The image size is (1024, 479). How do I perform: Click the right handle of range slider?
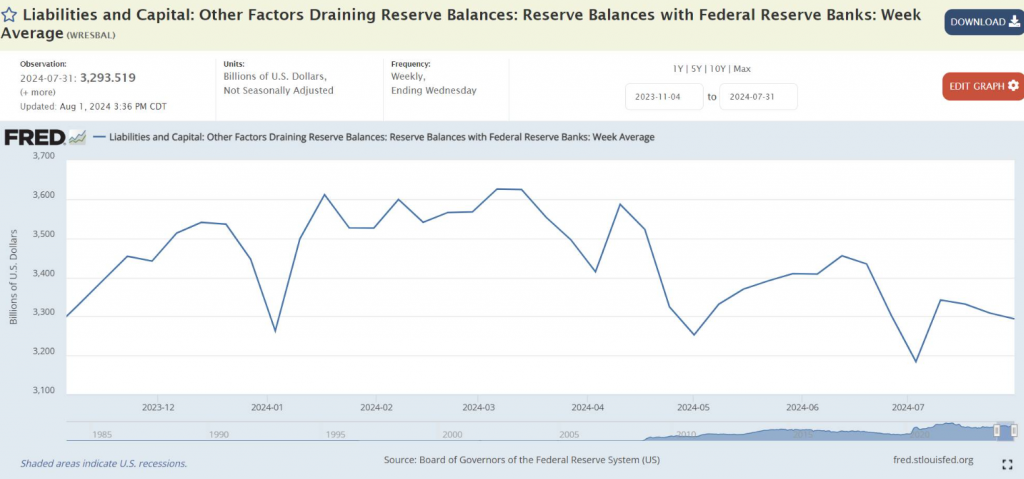(1013, 429)
